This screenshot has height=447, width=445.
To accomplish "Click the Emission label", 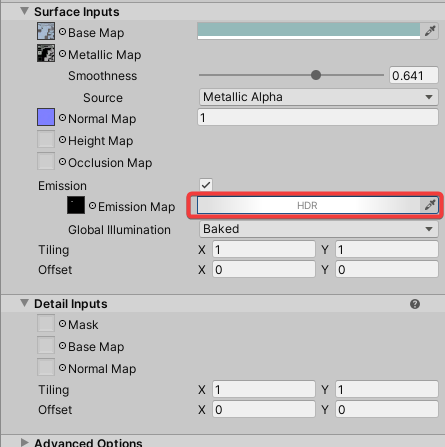I will point(62,186).
